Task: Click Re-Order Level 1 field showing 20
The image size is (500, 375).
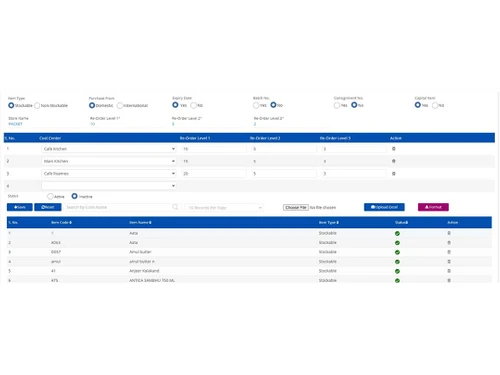Action: point(214,173)
